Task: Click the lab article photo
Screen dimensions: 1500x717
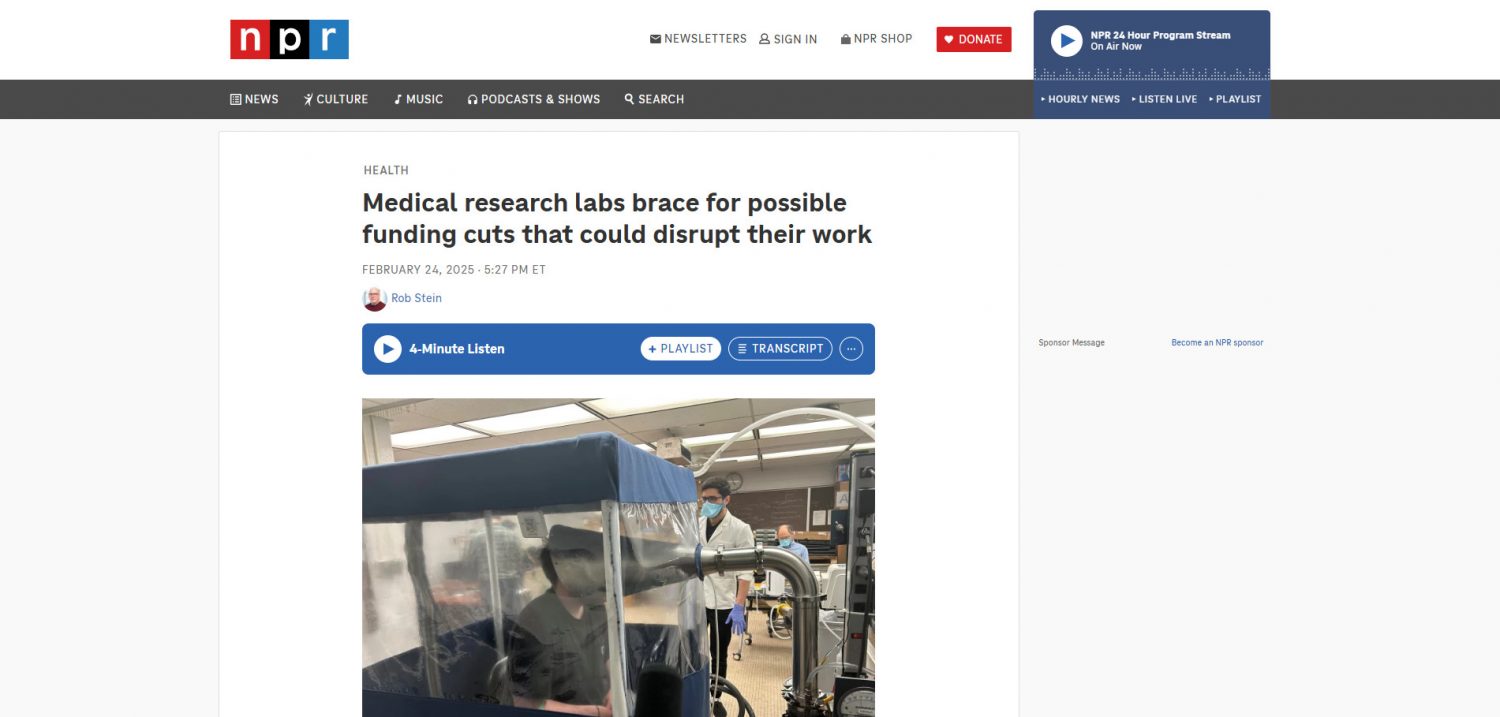Action: pos(618,557)
